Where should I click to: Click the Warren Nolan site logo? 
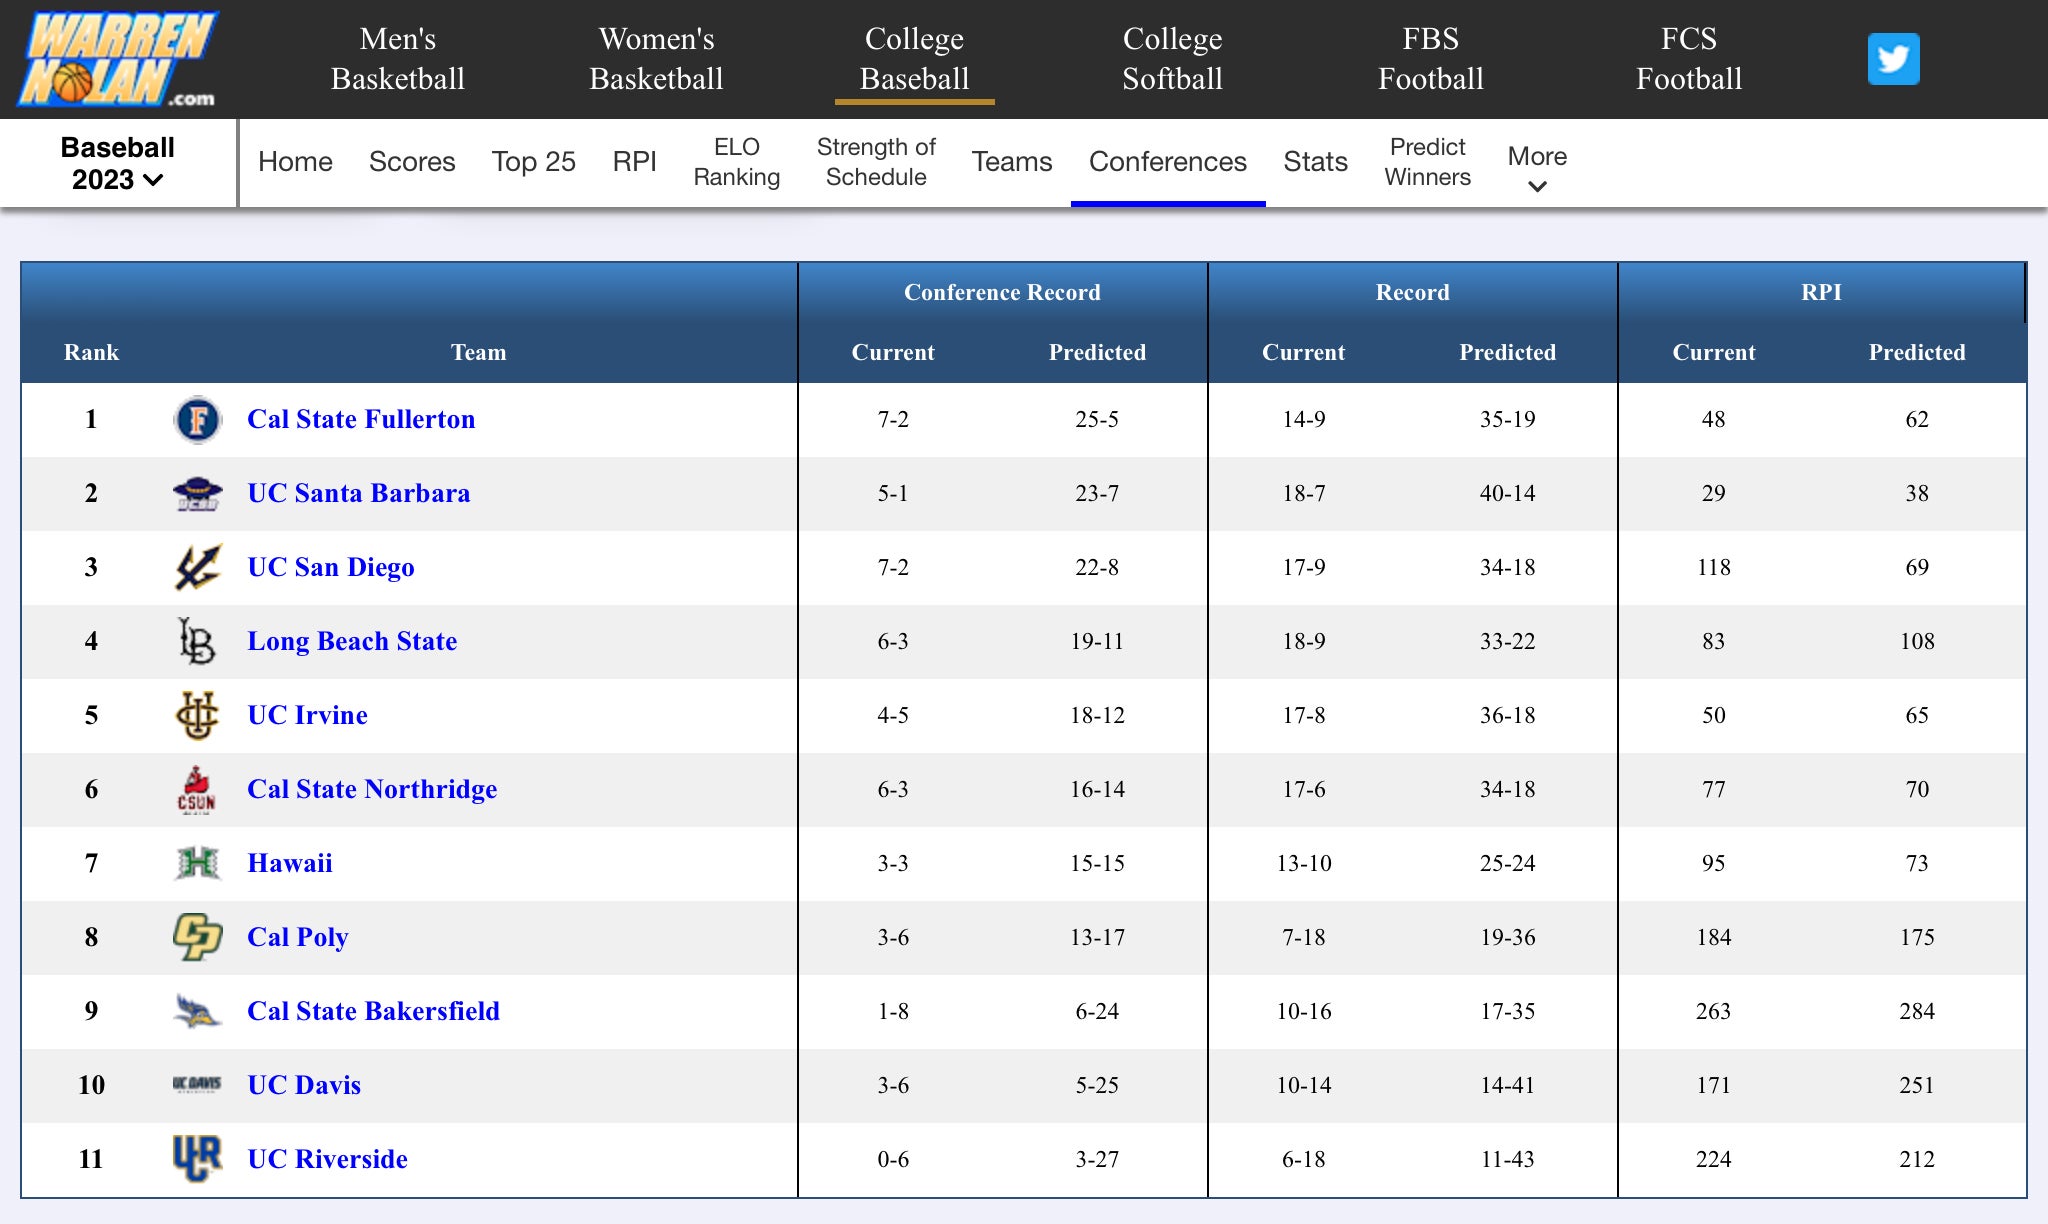pyautogui.click(x=118, y=59)
